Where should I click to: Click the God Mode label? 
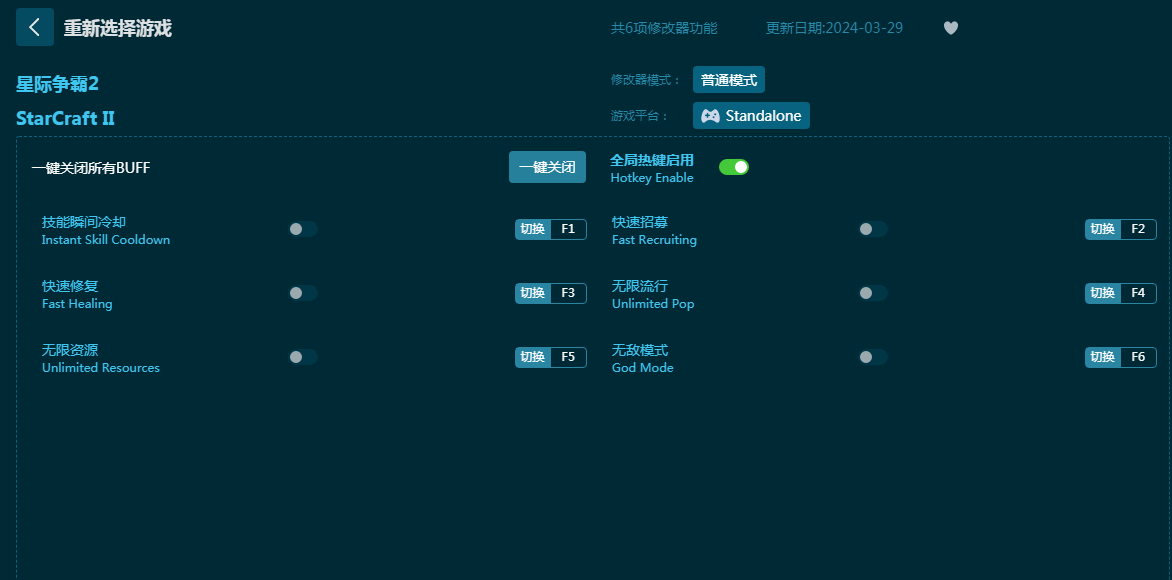(x=643, y=368)
